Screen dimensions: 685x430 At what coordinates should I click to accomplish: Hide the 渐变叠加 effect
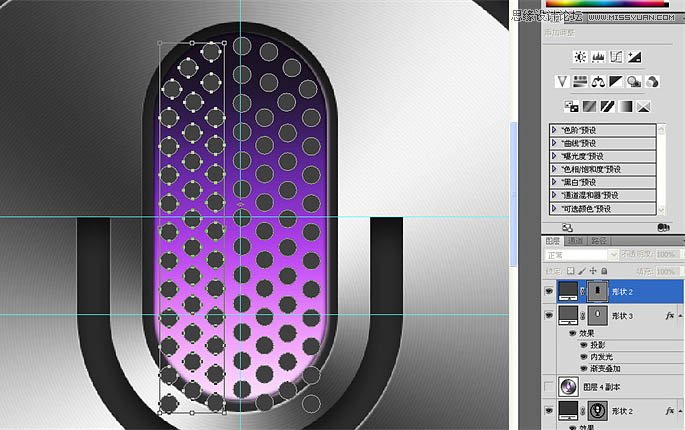[583, 369]
